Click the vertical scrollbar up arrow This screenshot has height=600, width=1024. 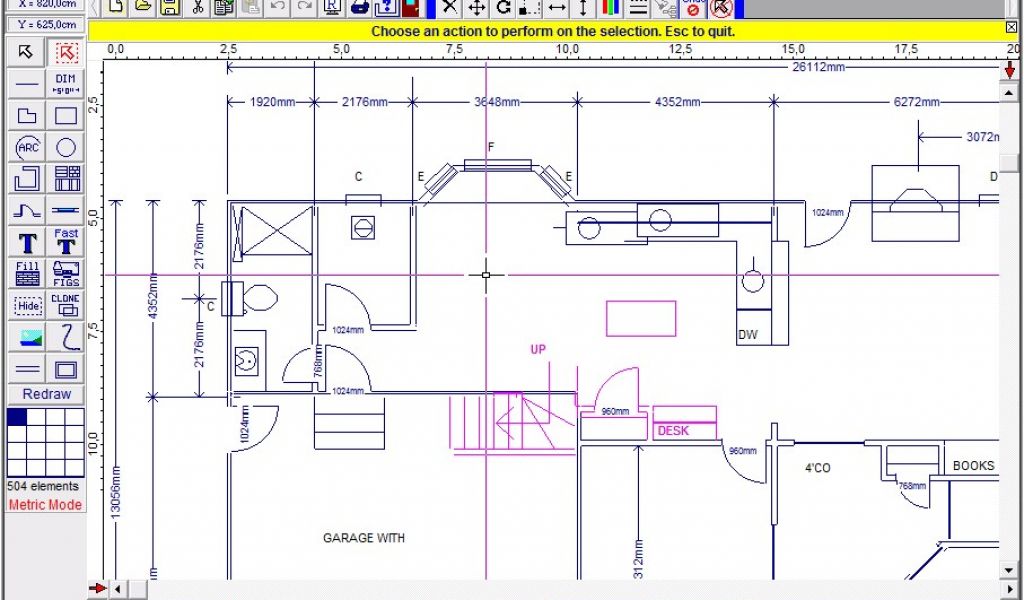click(1009, 90)
